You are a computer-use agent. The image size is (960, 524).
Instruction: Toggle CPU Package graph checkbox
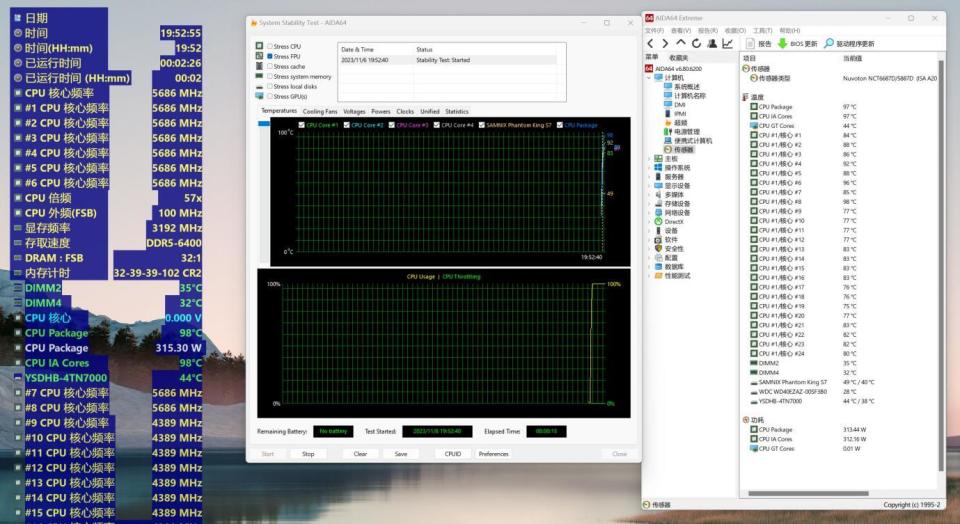point(560,125)
